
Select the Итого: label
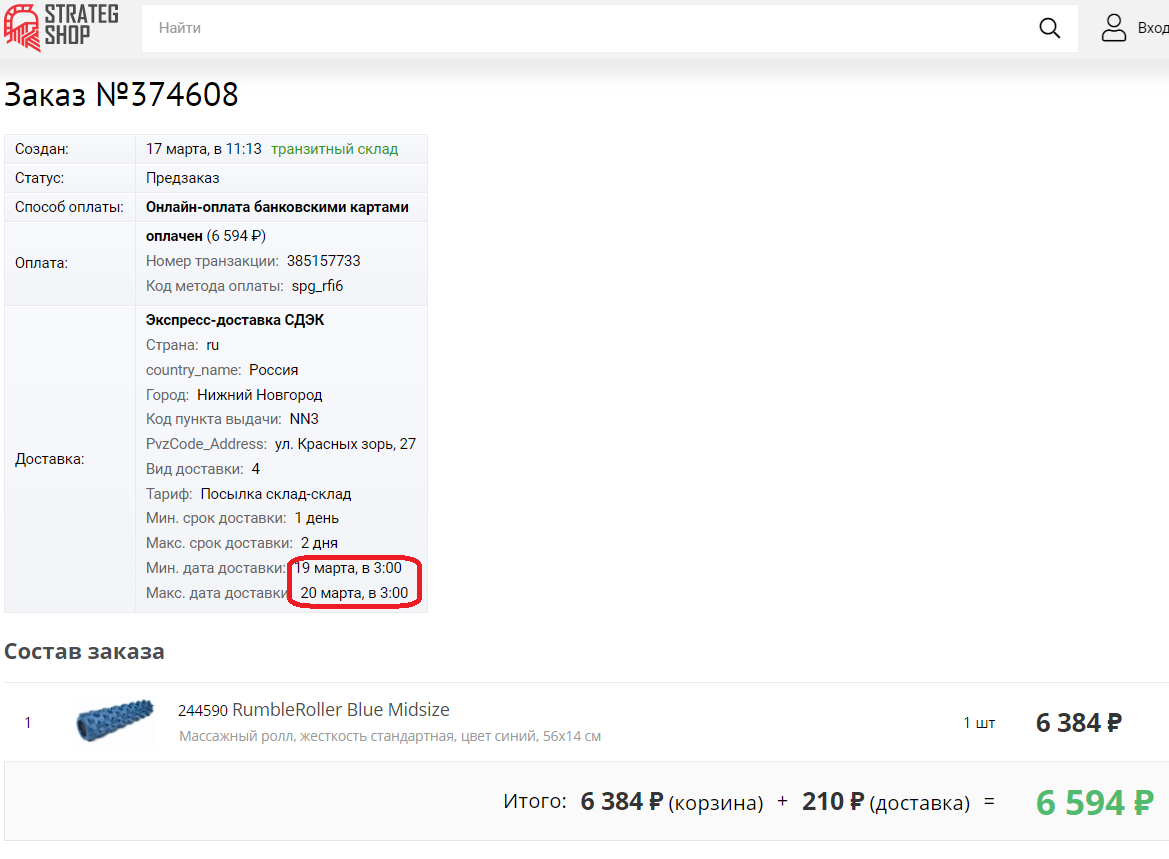pos(535,802)
